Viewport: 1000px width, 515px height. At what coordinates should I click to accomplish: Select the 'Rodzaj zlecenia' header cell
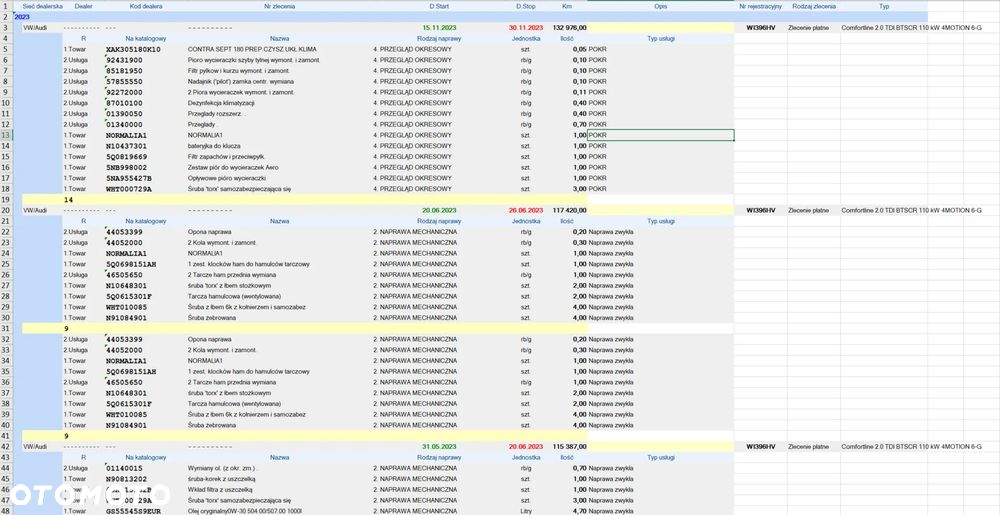coord(814,6)
